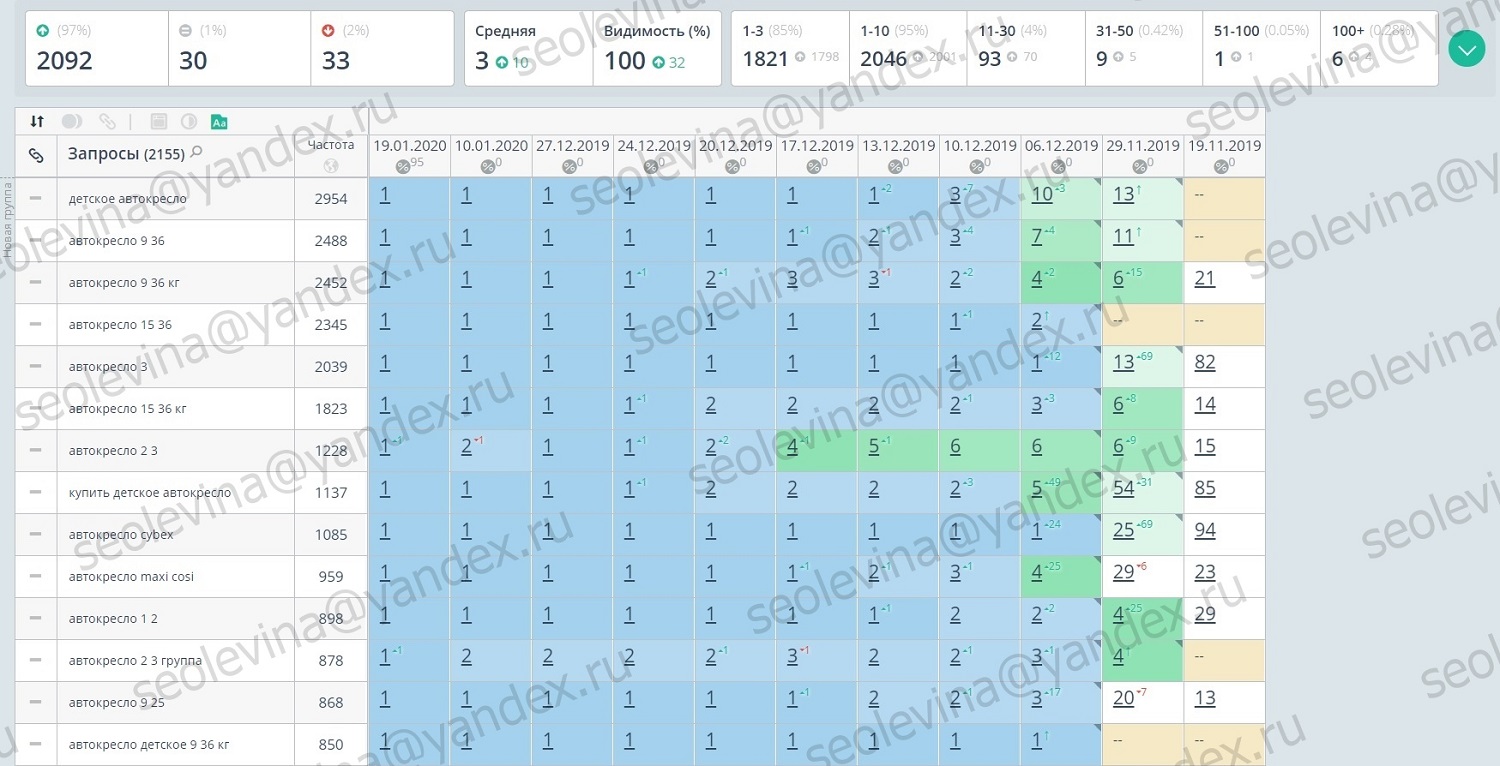The width and height of the screenshot is (1500, 766).
Task: Open position 10 link for детское автокресло on 06.12.2019
Action: tap(1042, 194)
